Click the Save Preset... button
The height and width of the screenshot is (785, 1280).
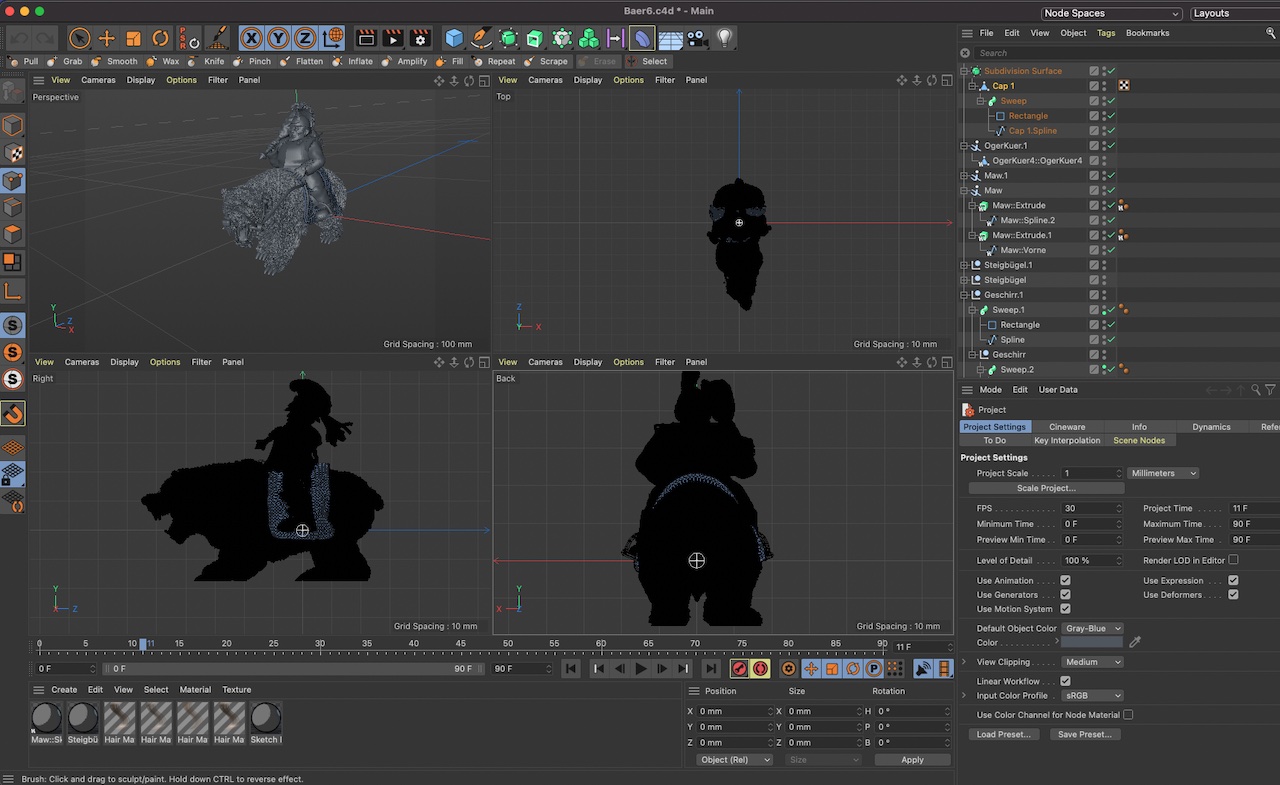pyautogui.click(x=1085, y=734)
